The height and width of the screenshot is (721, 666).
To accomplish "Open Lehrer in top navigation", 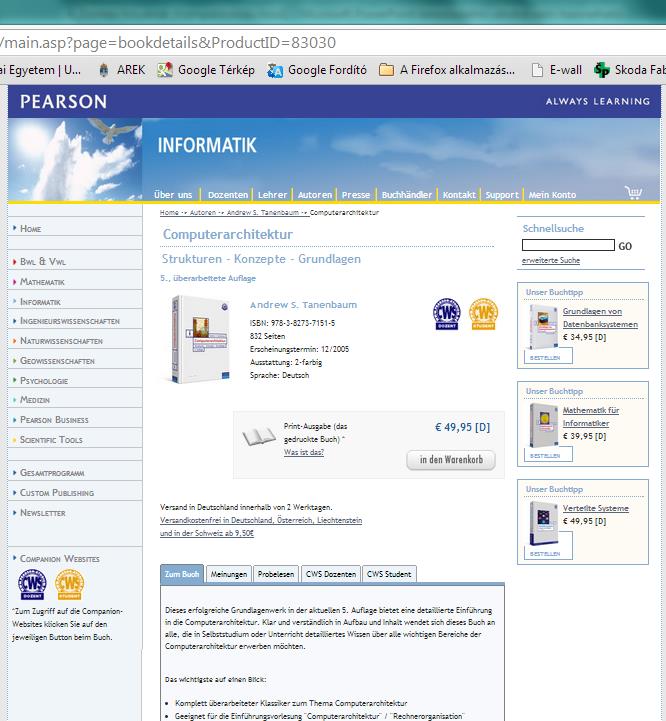I will (272, 195).
